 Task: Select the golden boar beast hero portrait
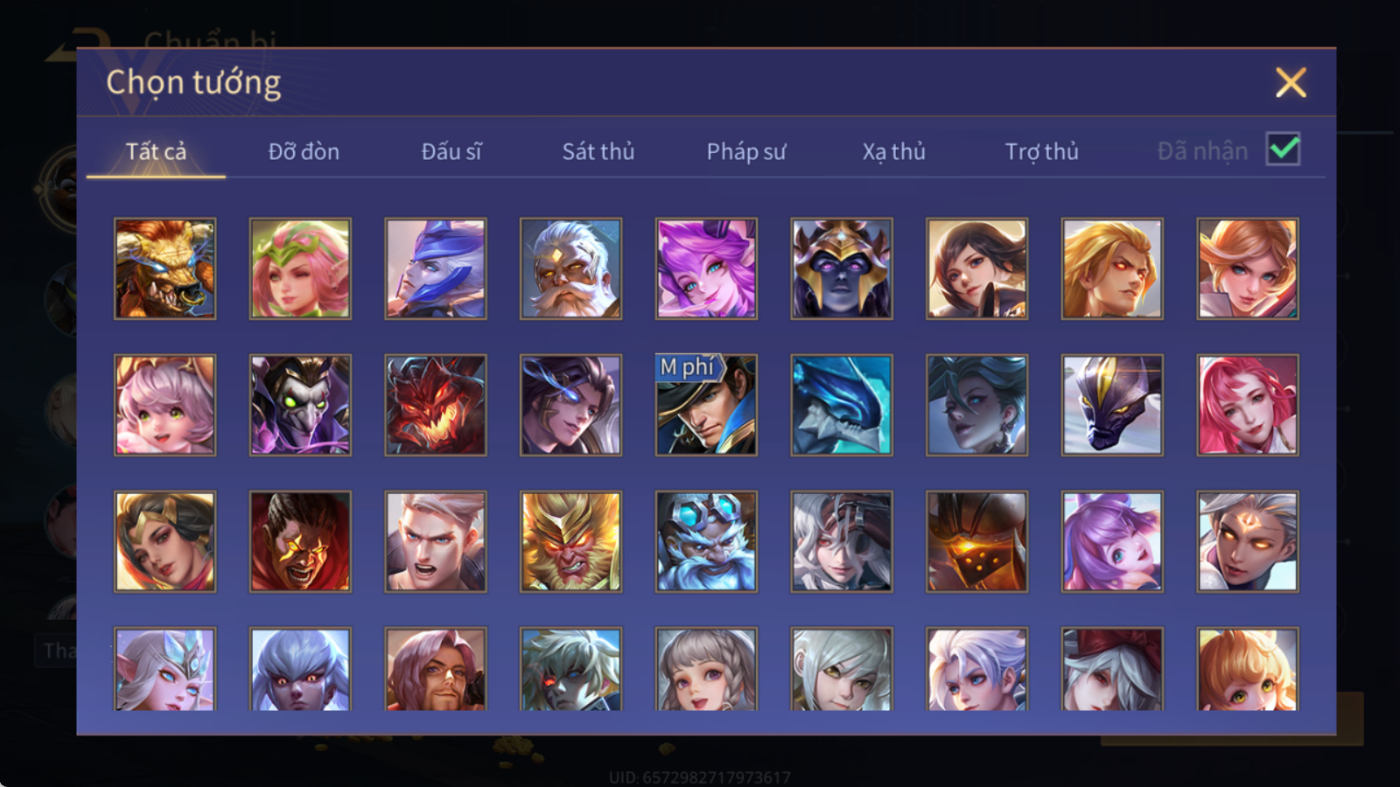165,269
